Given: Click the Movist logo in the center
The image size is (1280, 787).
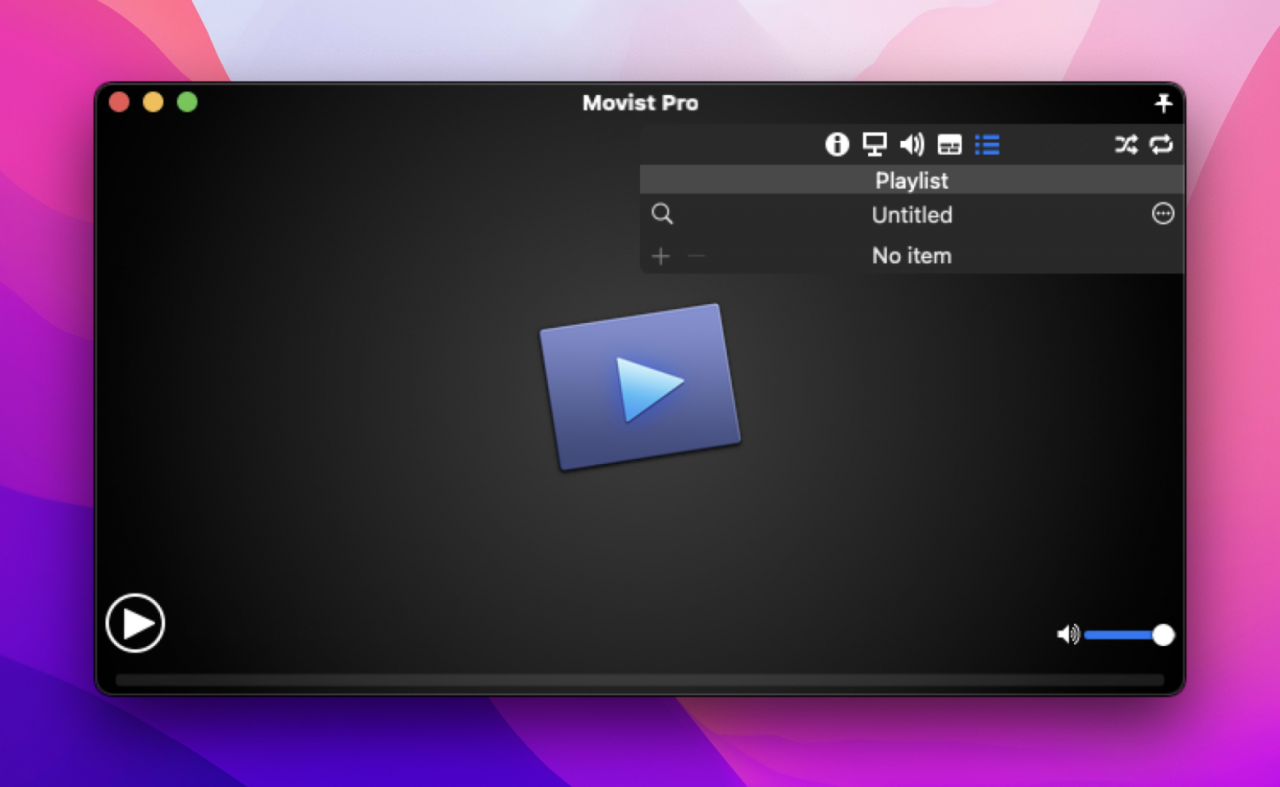Looking at the screenshot, I should pos(640,387).
